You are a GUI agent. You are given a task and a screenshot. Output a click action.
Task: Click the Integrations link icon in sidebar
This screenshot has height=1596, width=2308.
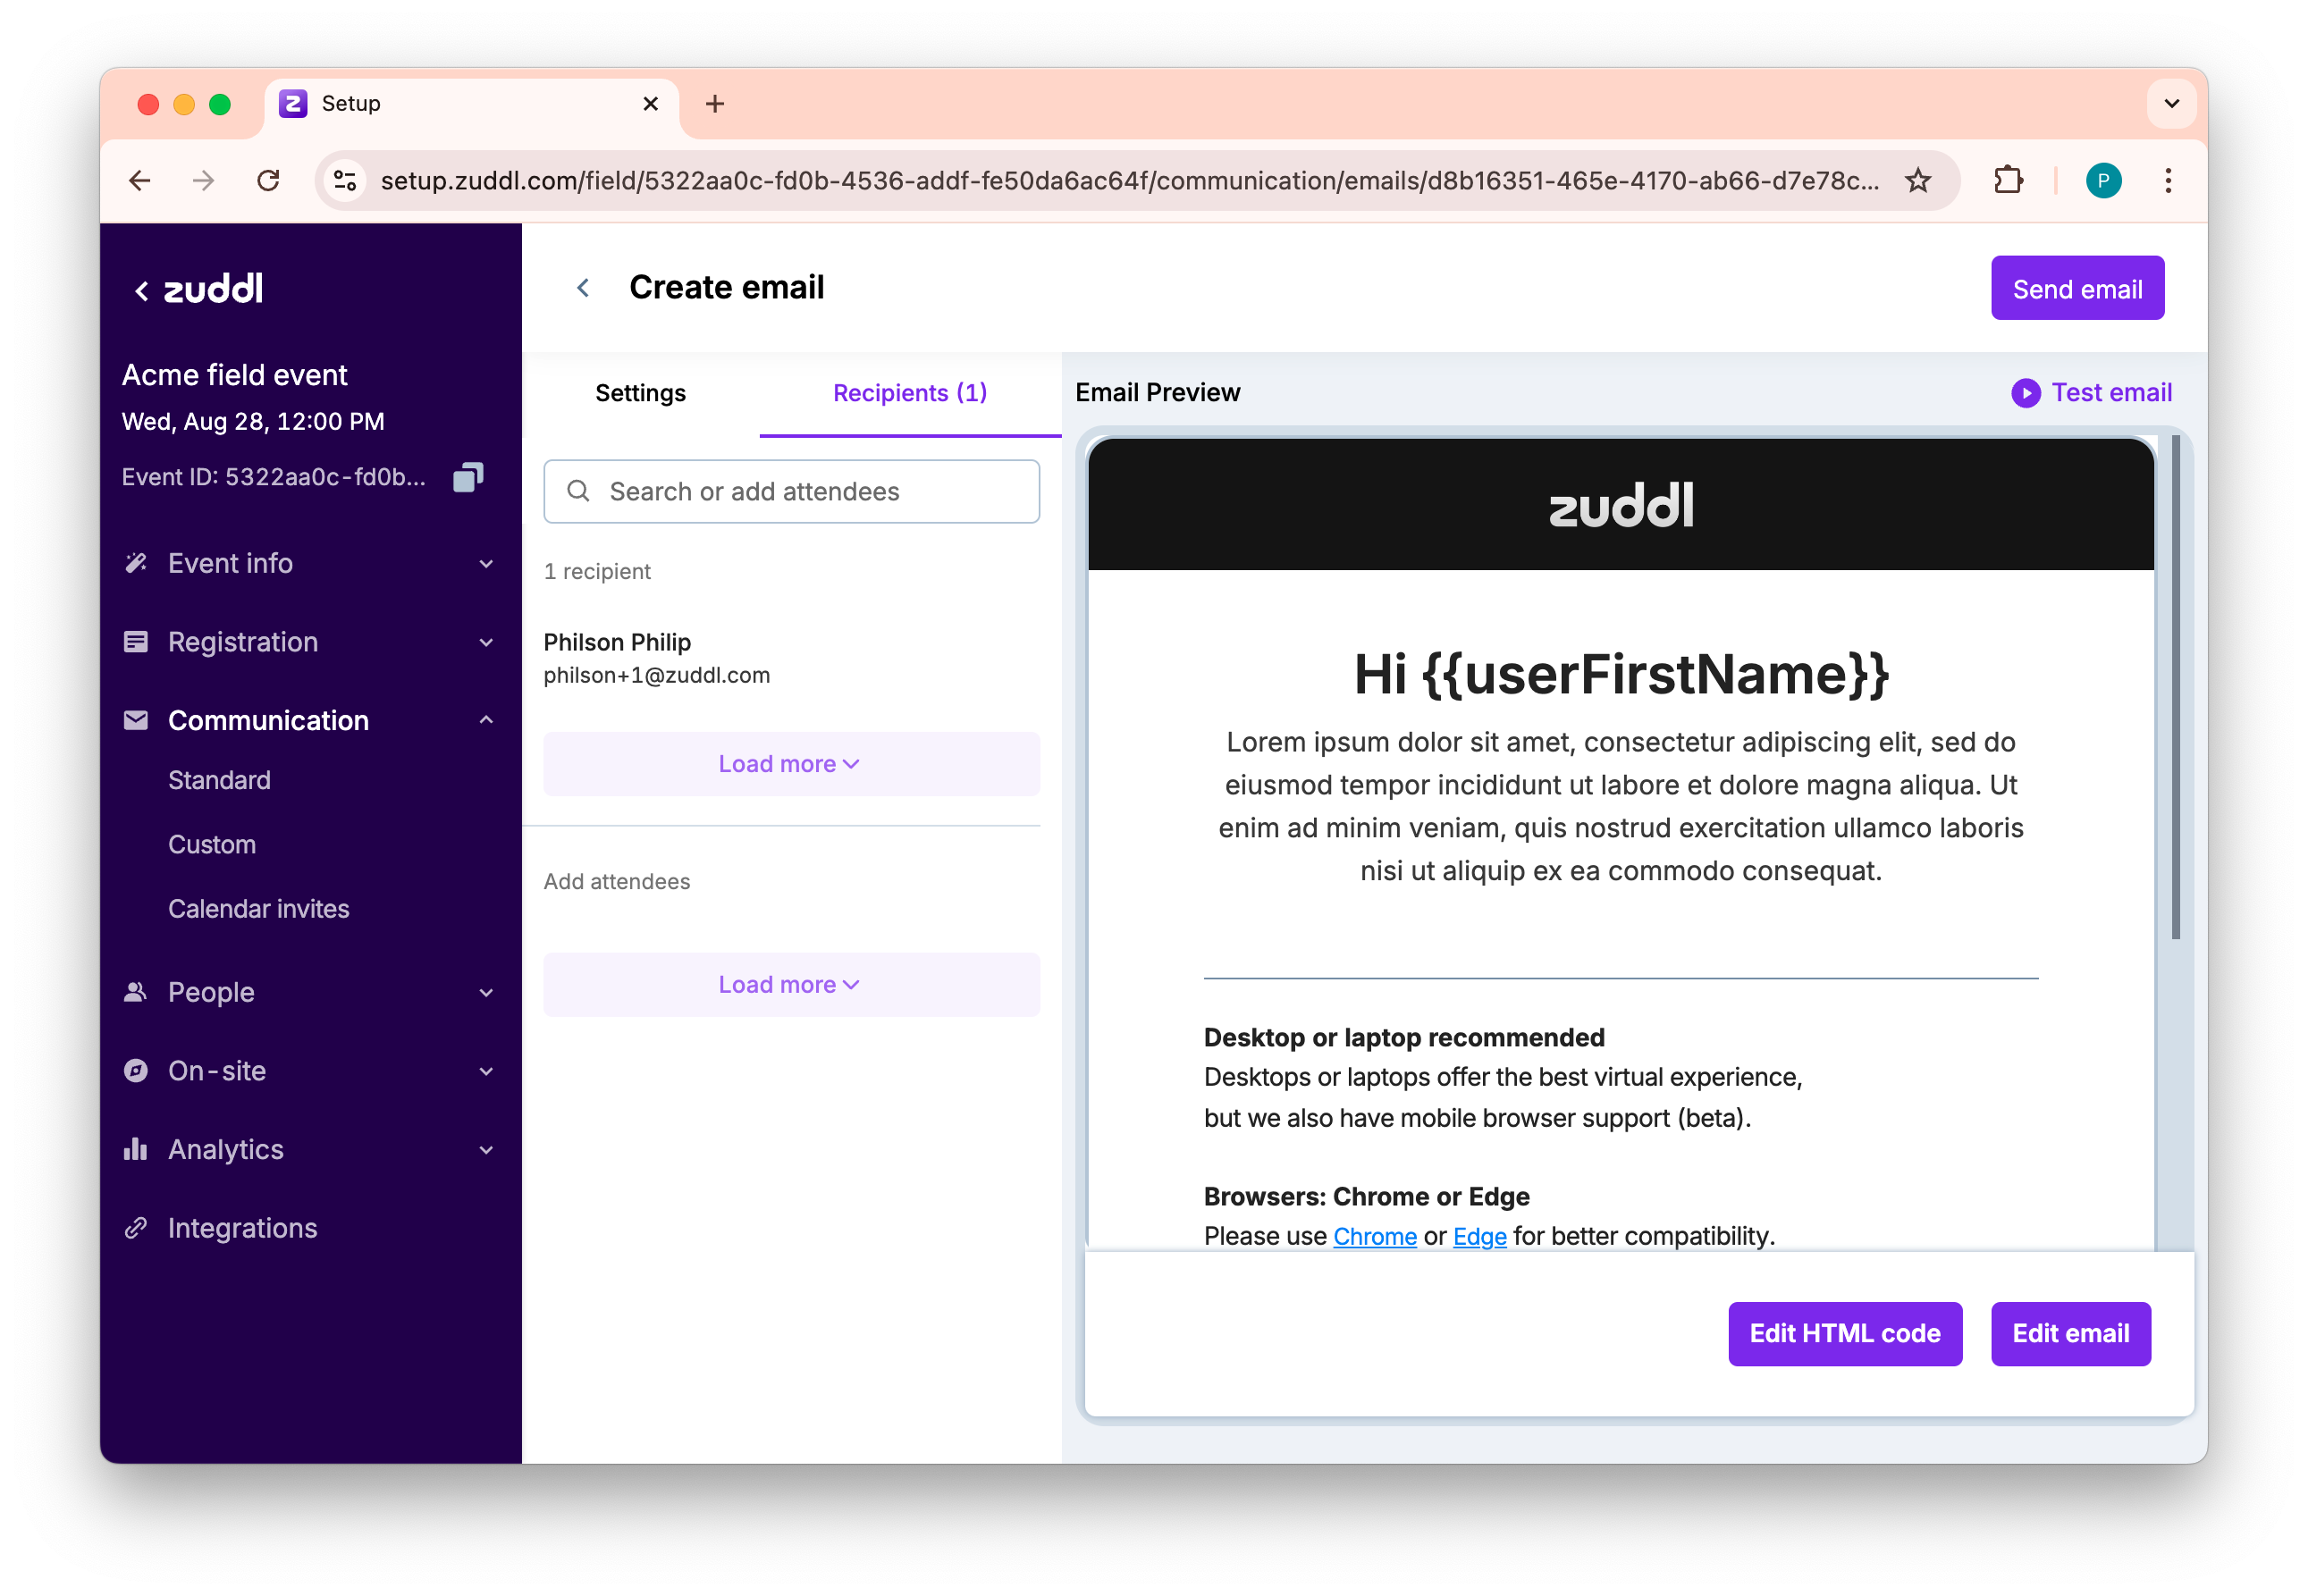136,1228
